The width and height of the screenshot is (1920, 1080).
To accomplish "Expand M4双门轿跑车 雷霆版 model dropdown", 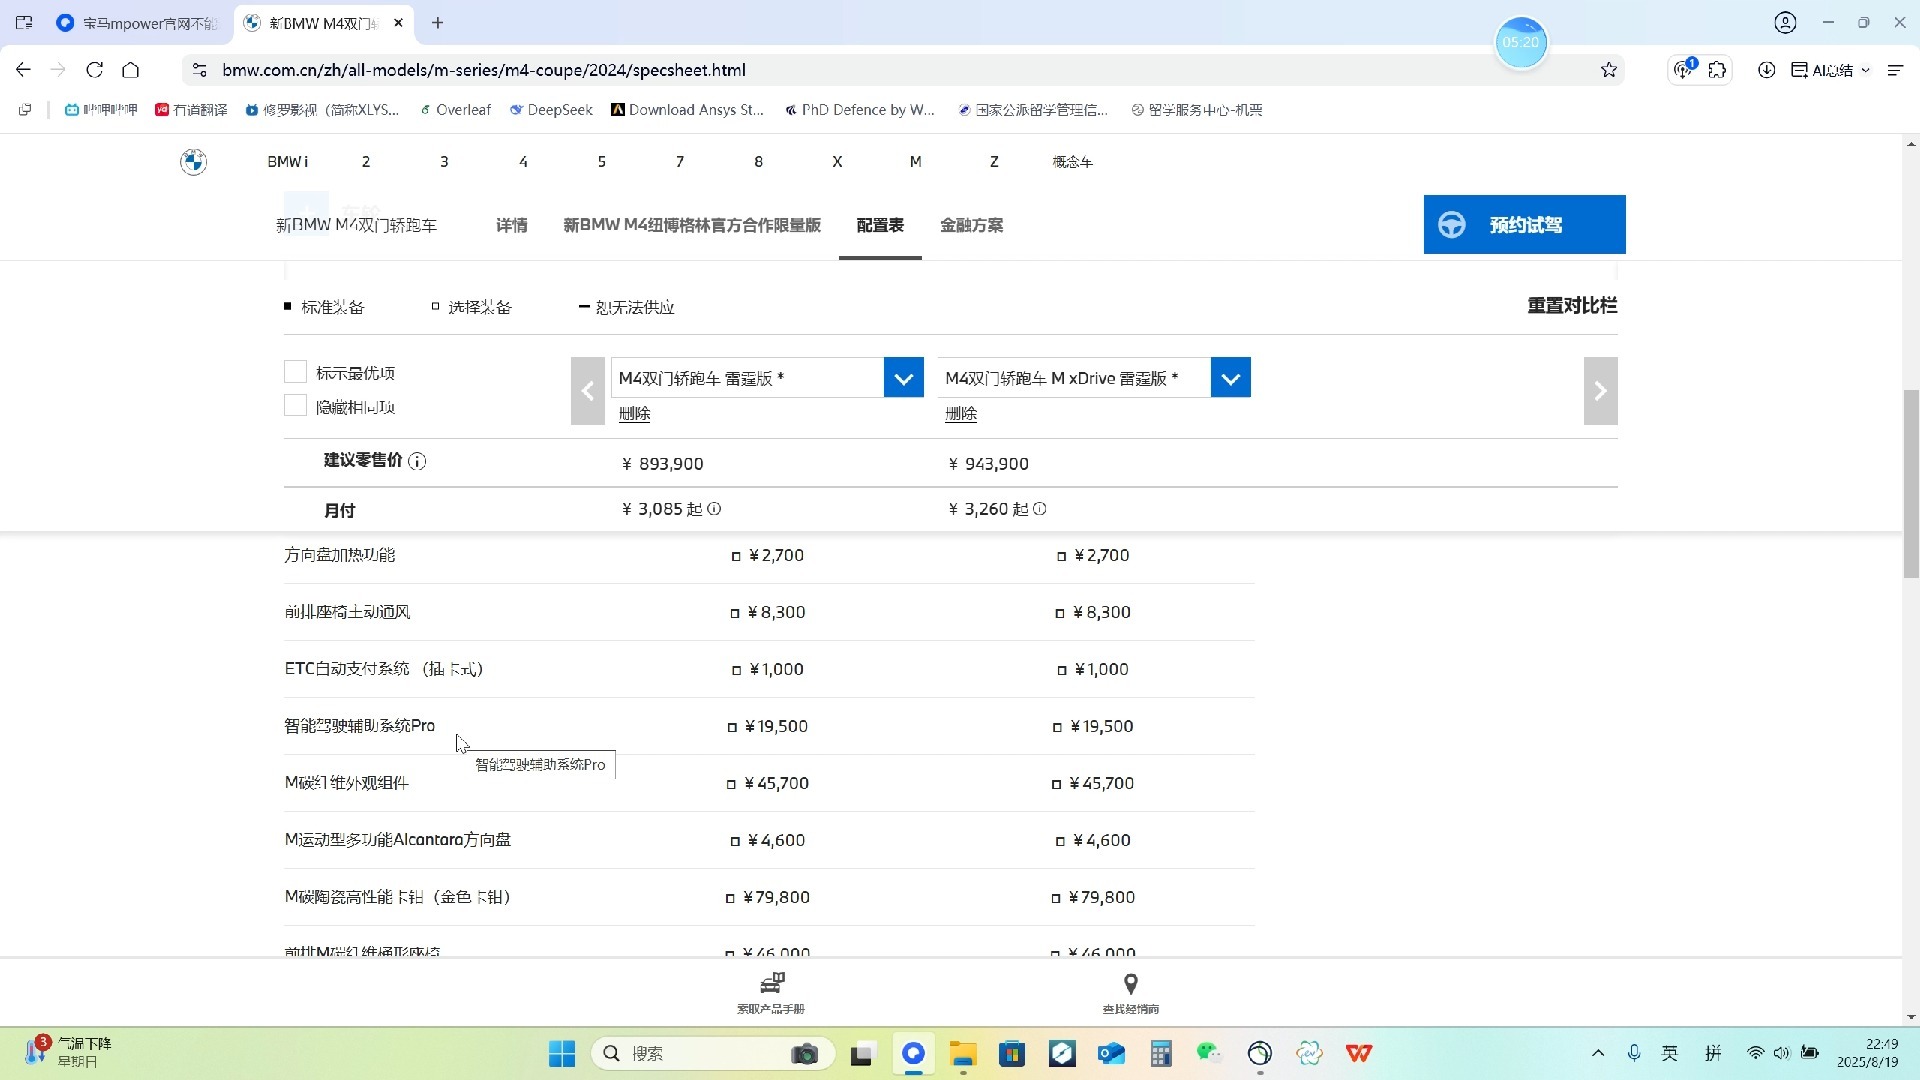I will (x=903, y=378).
